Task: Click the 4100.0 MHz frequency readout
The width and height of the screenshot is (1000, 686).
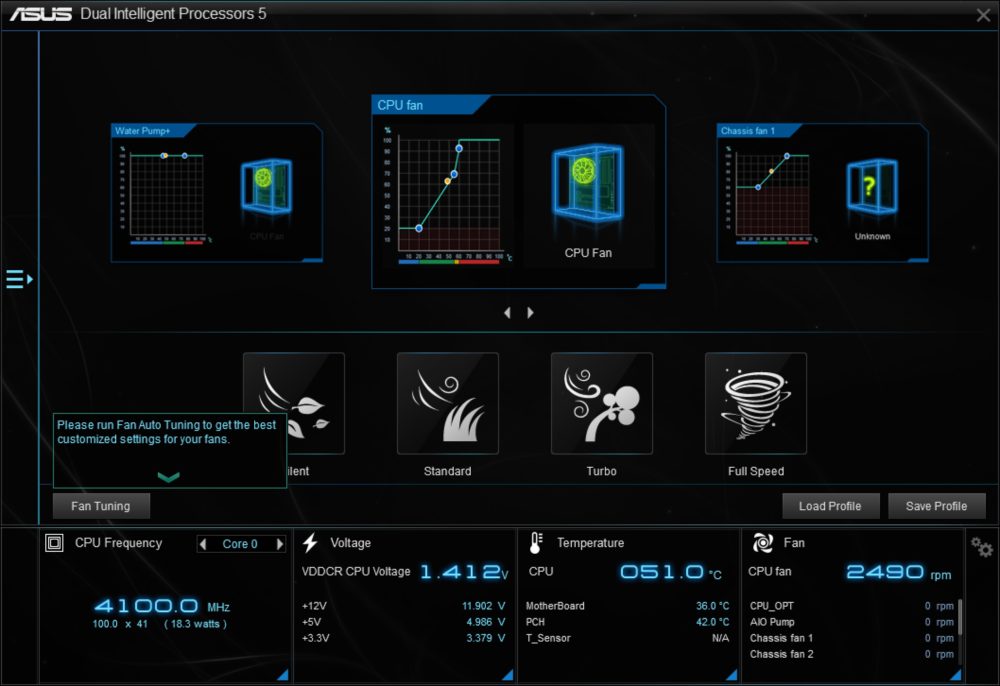Action: tap(163, 606)
